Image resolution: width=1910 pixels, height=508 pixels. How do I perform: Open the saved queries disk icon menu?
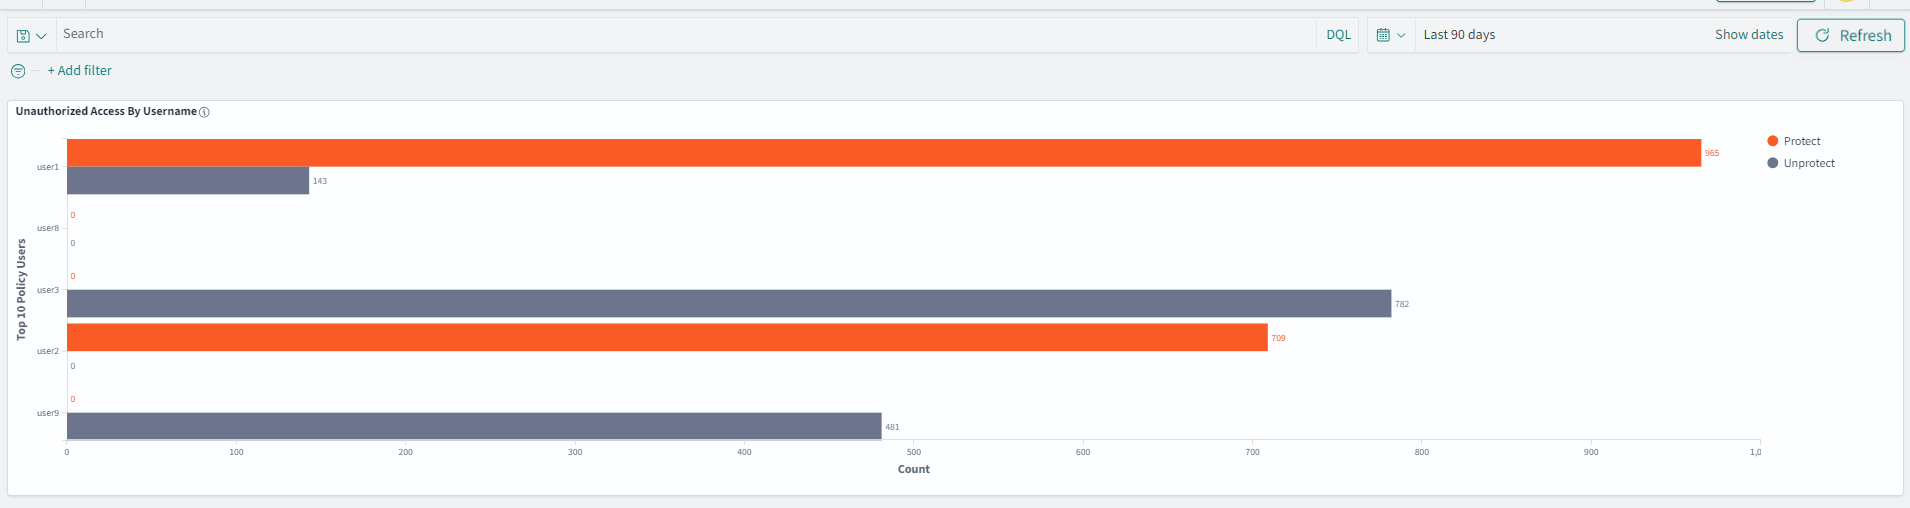pyautogui.click(x=31, y=35)
